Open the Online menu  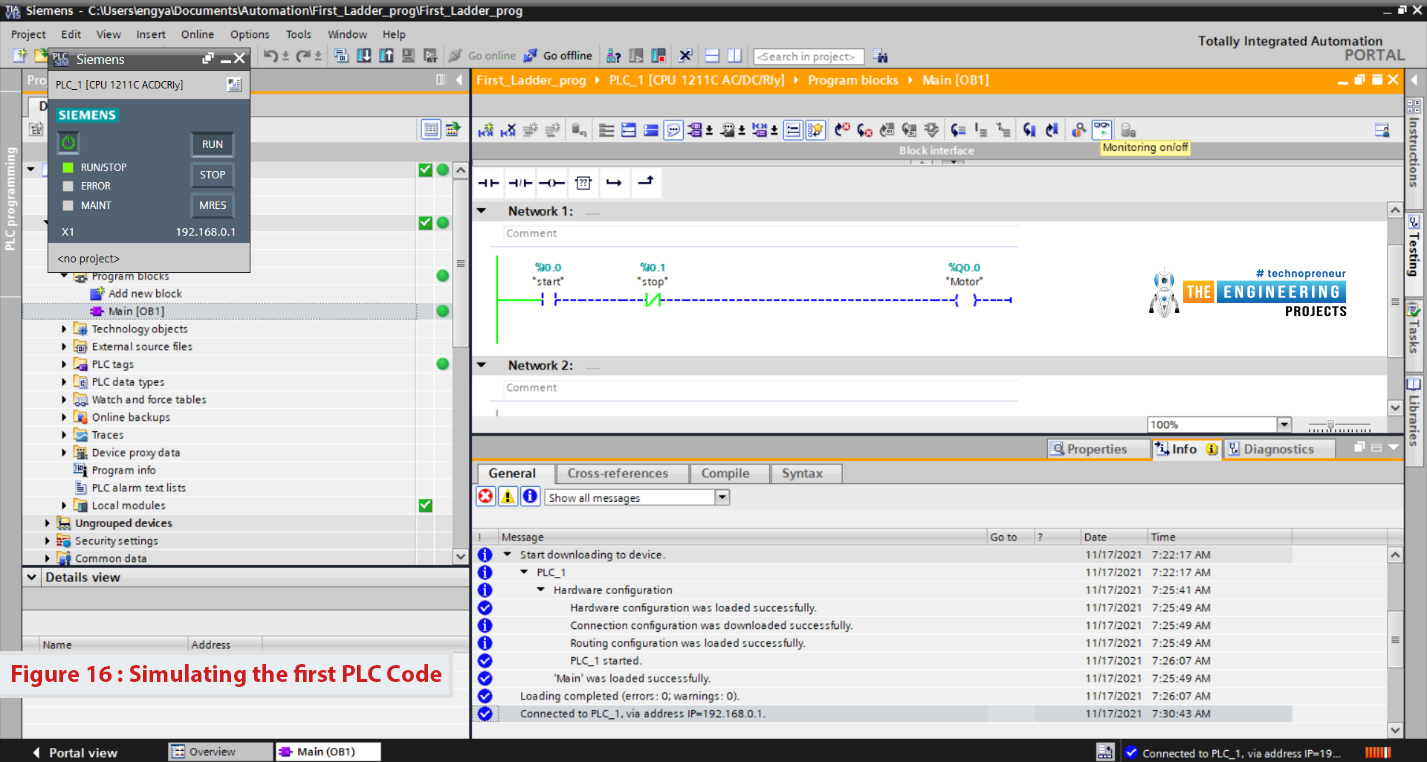(197, 34)
